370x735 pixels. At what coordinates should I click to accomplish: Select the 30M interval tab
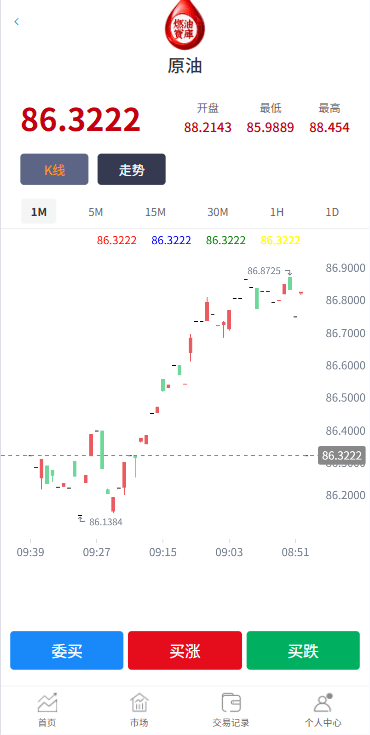[x=218, y=212]
